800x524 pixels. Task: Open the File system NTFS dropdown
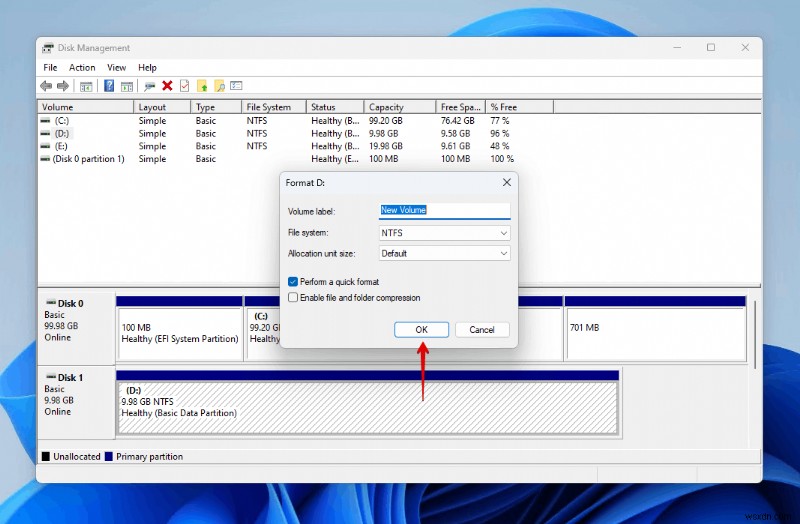(x=444, y=233)
